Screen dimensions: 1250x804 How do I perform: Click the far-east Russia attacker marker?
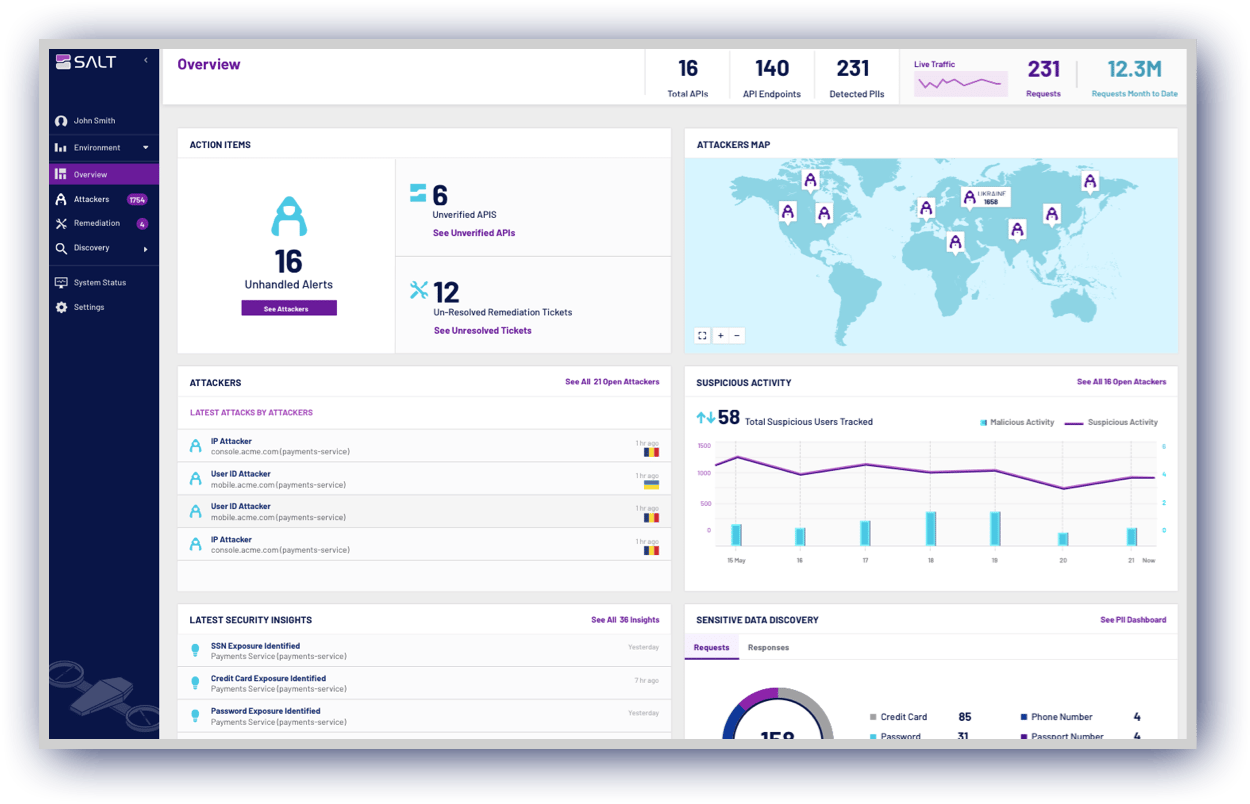pos(1090,183)
